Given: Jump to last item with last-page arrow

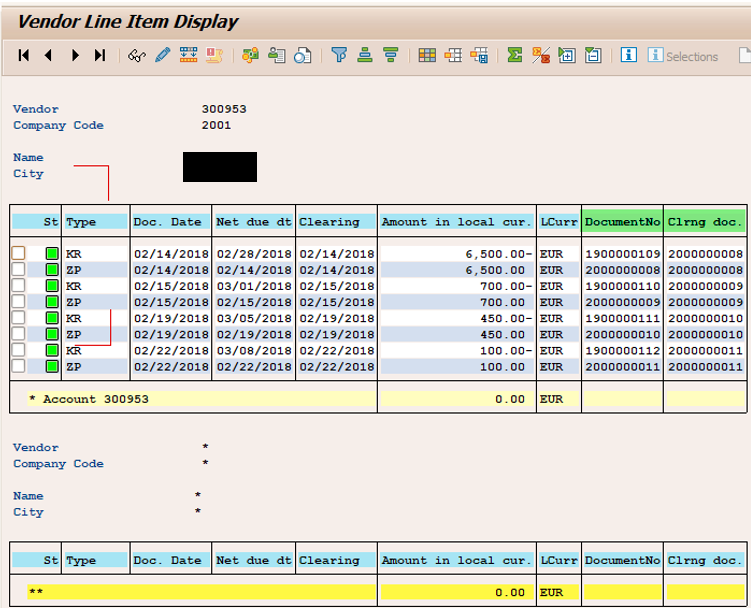Looking at the screenshot, I should 100,56.
